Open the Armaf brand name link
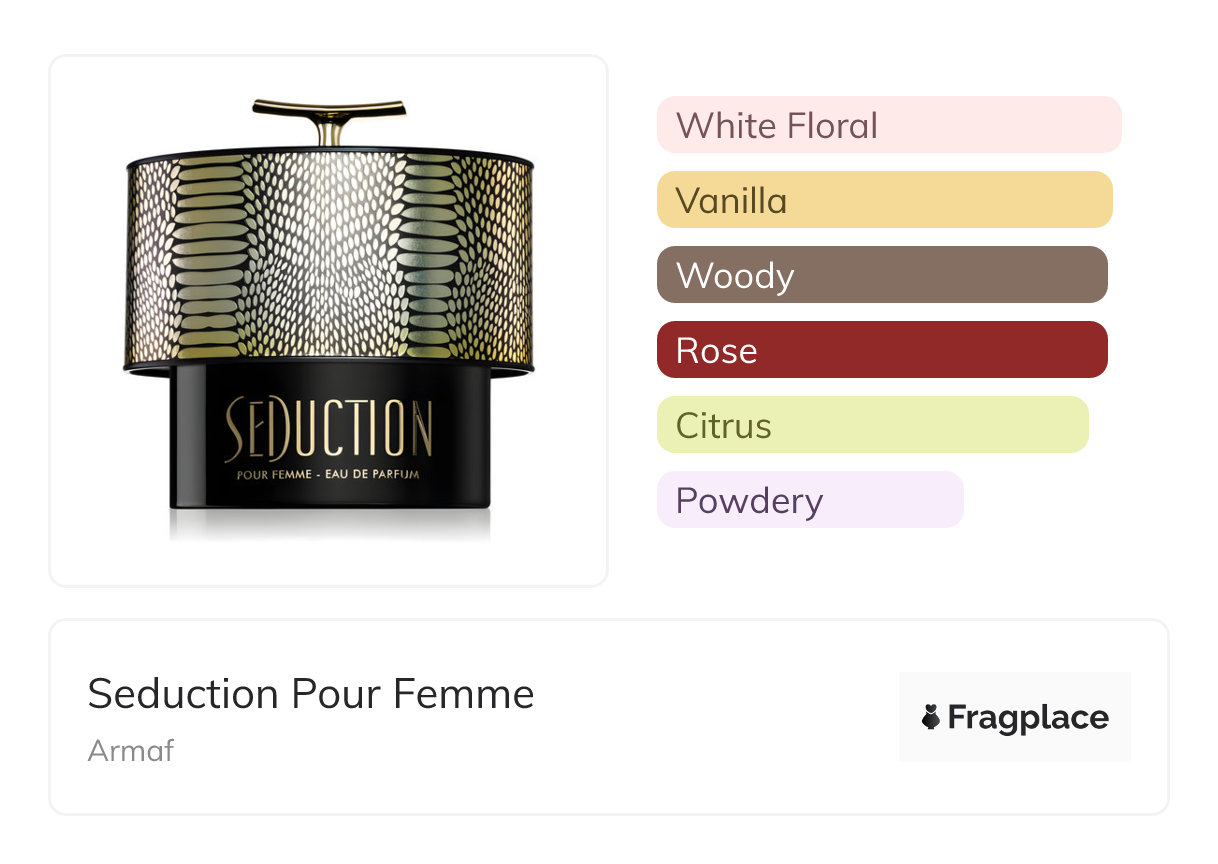Screen dimensions: 1218x864 pyautogui.click(x=131, y=750)
